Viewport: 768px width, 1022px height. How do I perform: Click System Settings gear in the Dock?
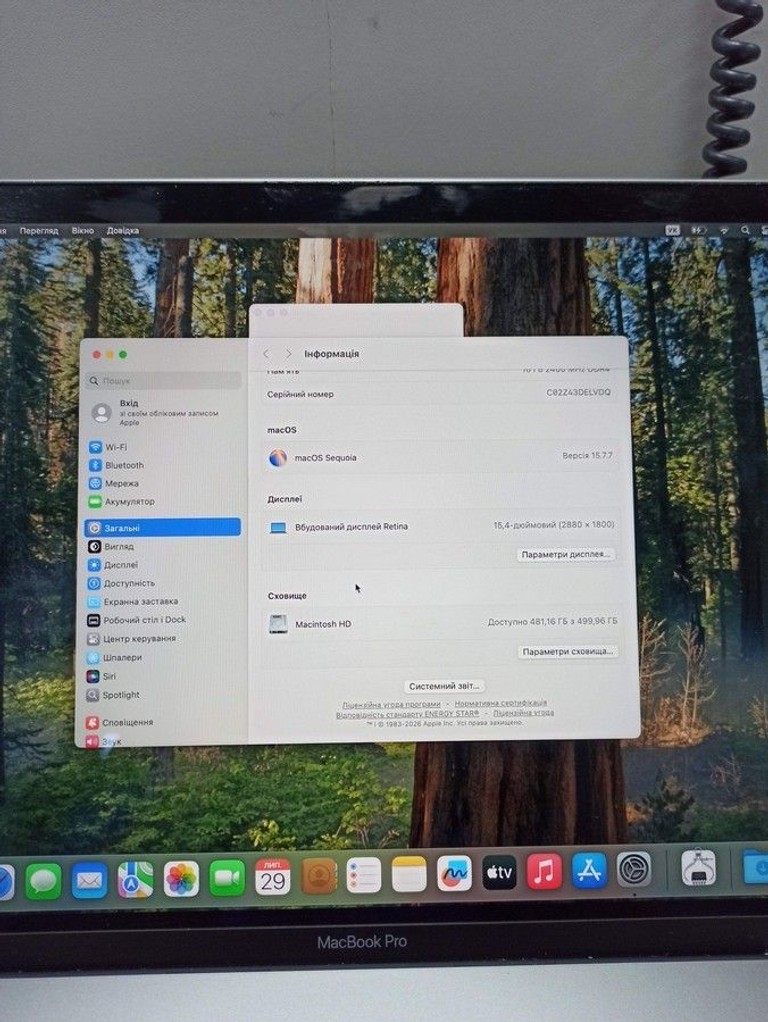pyautogui.click(x=634, y=868)
